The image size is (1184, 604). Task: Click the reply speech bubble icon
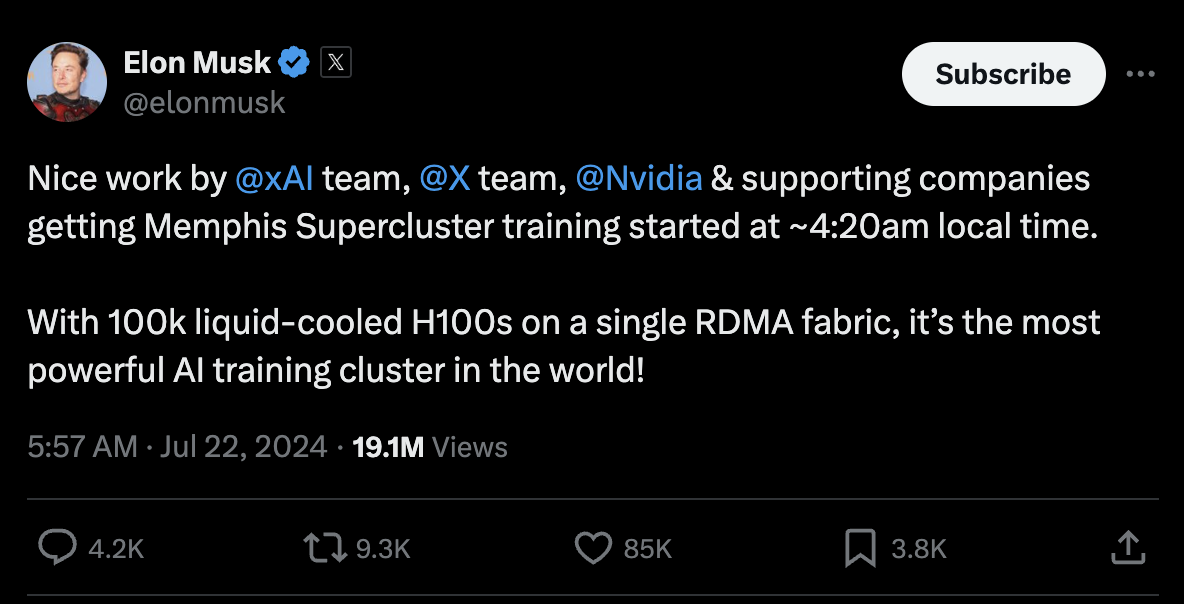pyautogui.click(x=58, y=547)
